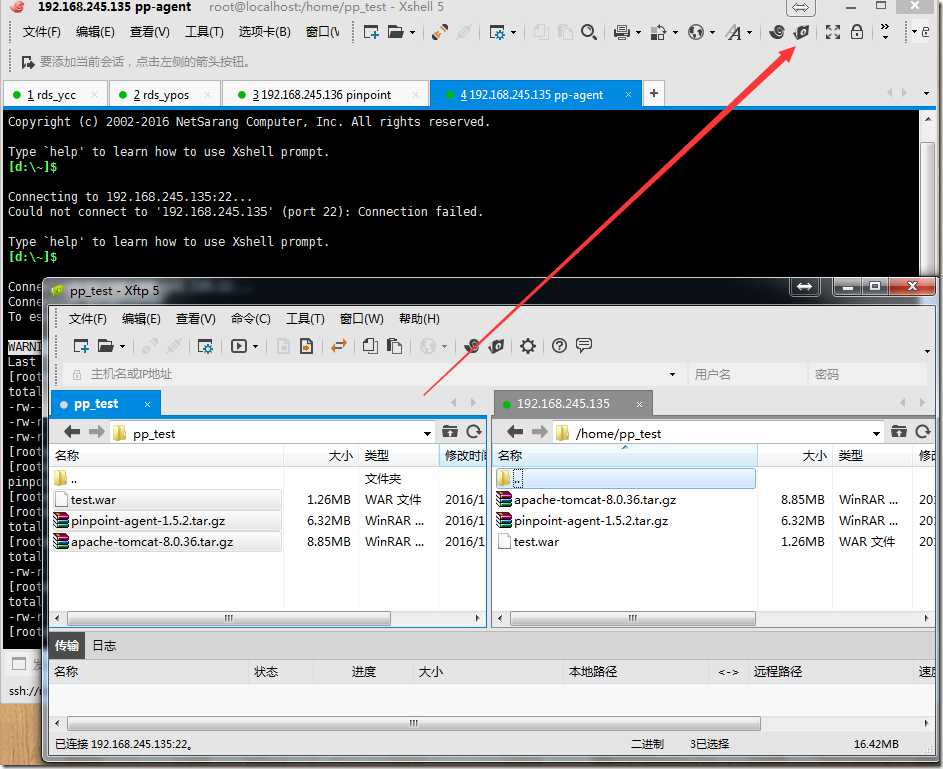Switch to the Log (日志) tab in Xftp
This screenshot has height=769, width=943.
click(104, 646)
